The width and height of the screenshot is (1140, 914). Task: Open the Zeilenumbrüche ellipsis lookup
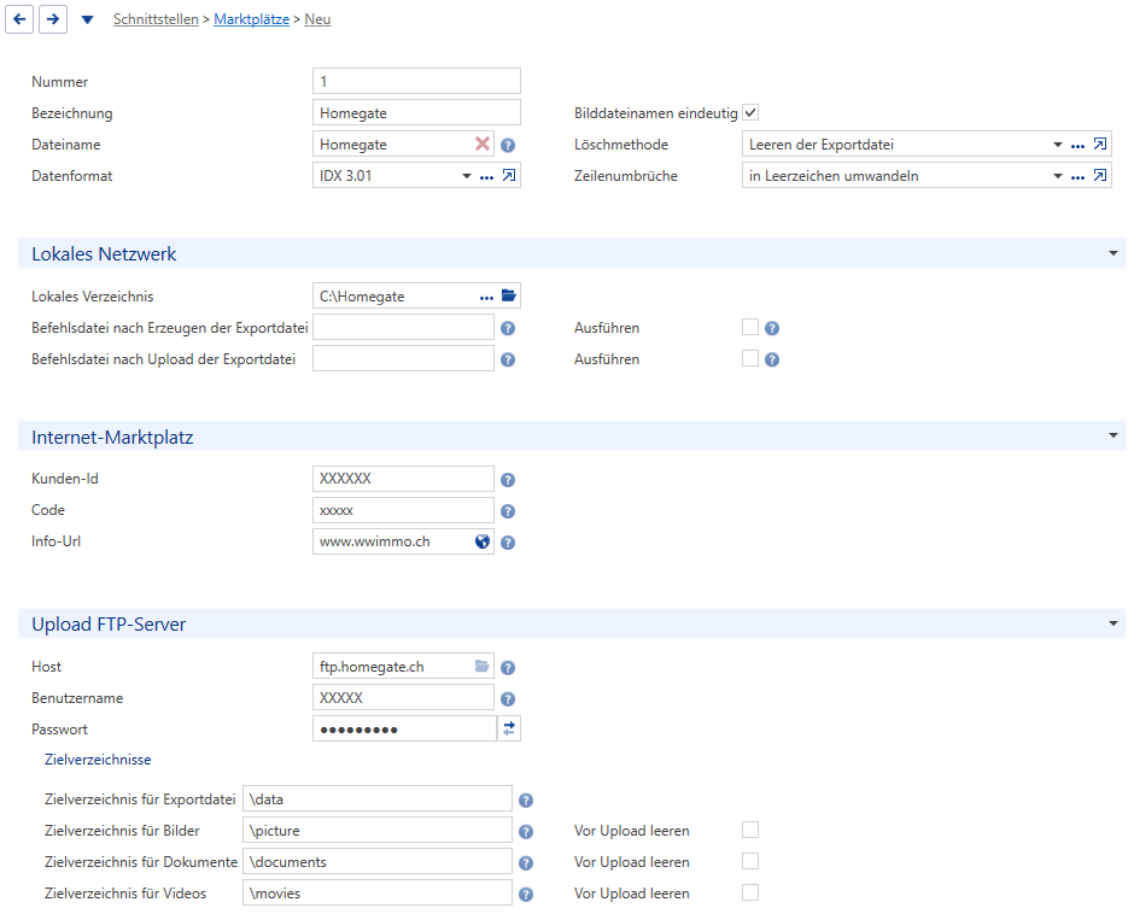click(1077, 177)
